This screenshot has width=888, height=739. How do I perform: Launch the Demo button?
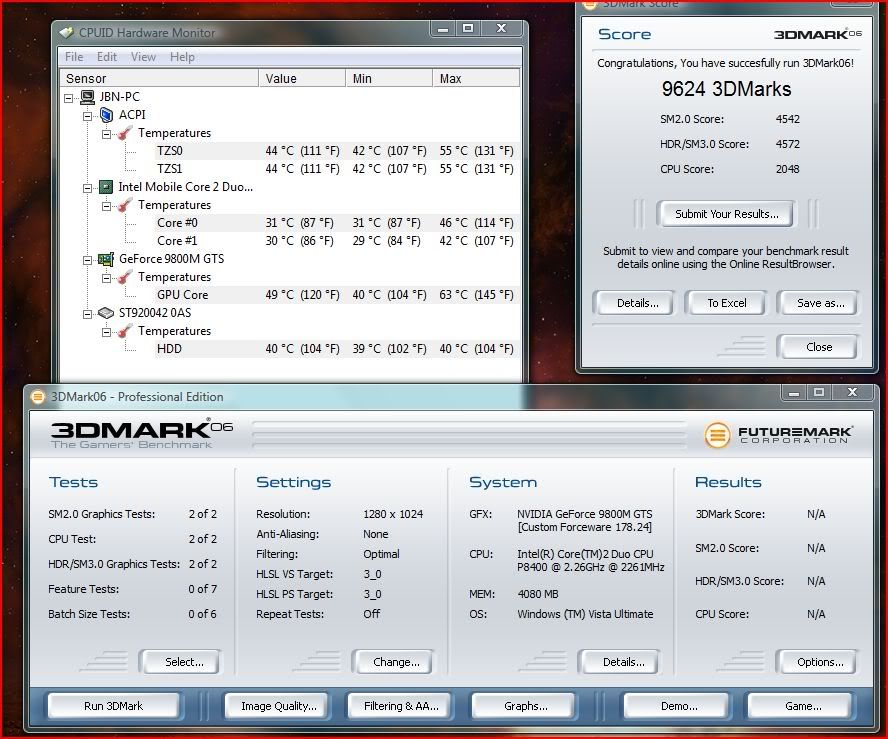[678, 706]
